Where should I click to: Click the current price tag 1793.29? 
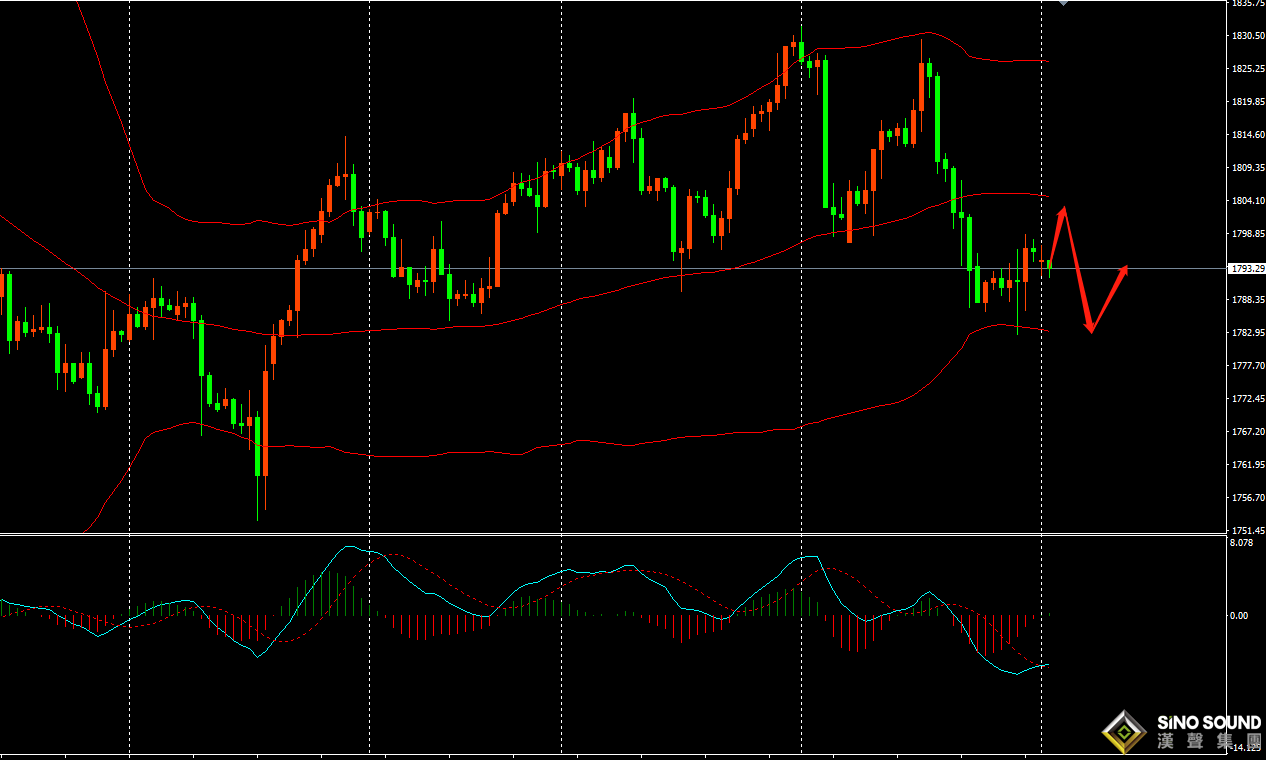click(x=1246, y=269)
